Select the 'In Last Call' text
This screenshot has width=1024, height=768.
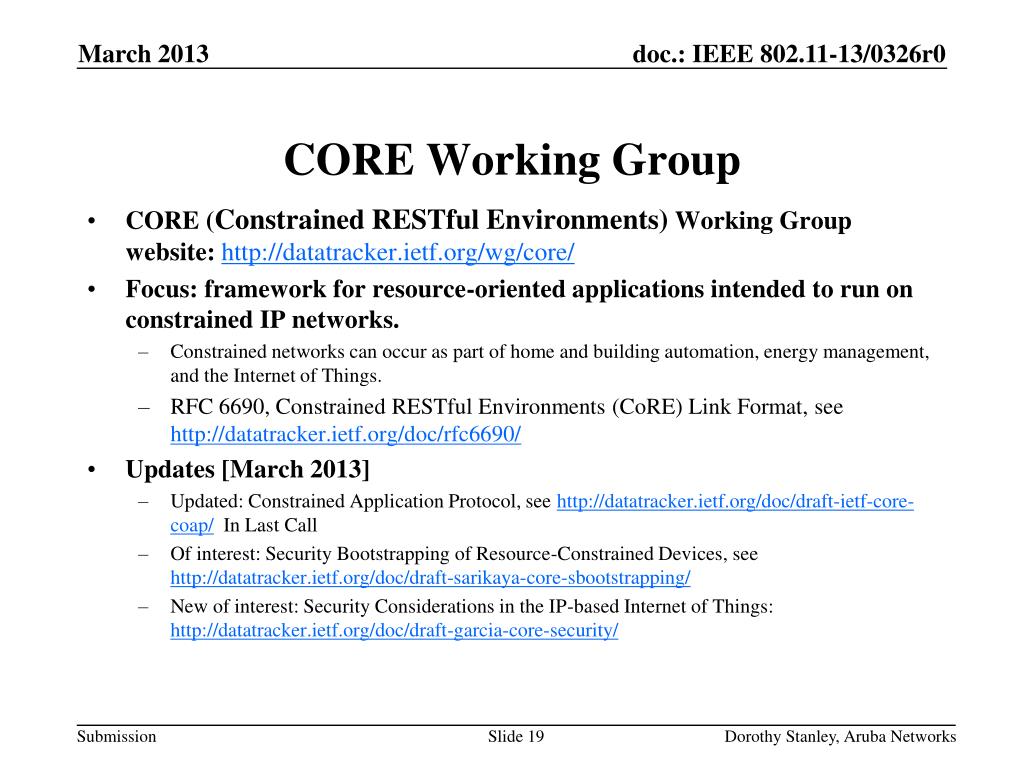(270, 526)
